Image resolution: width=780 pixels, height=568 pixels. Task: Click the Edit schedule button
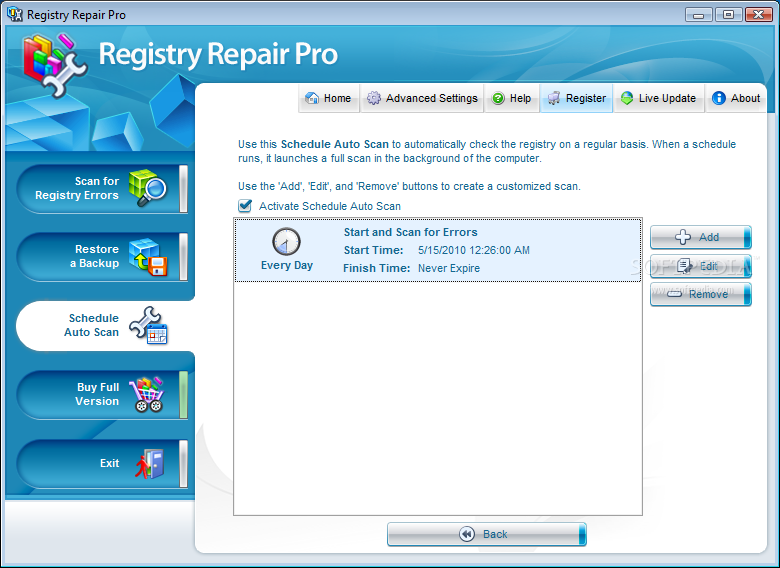click(x=700, y=266)
